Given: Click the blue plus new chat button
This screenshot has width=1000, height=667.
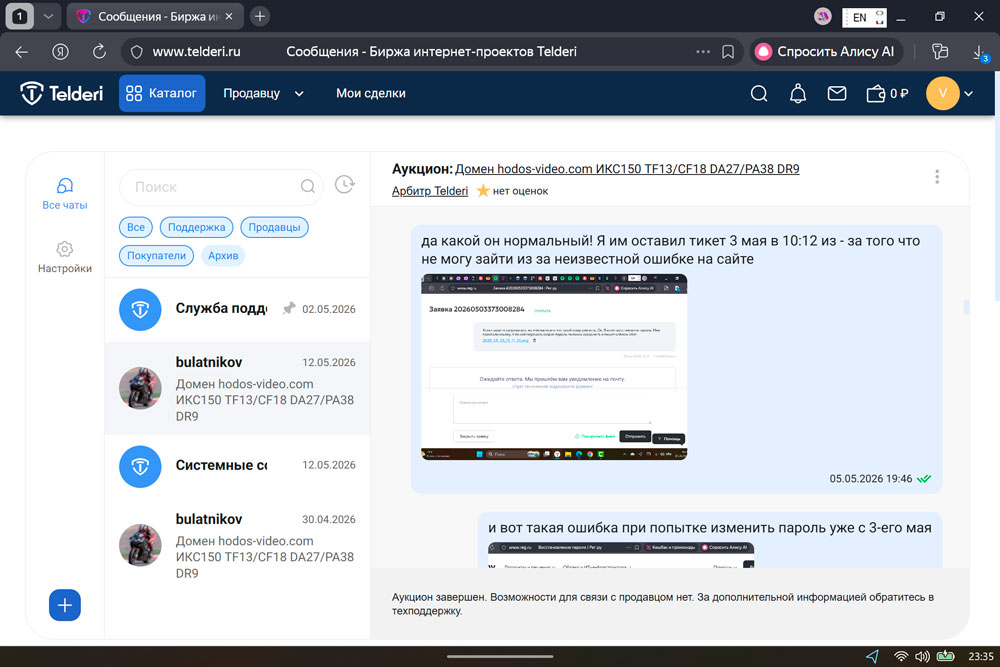Looking at the screenshot, I should [x=65, y=605].
